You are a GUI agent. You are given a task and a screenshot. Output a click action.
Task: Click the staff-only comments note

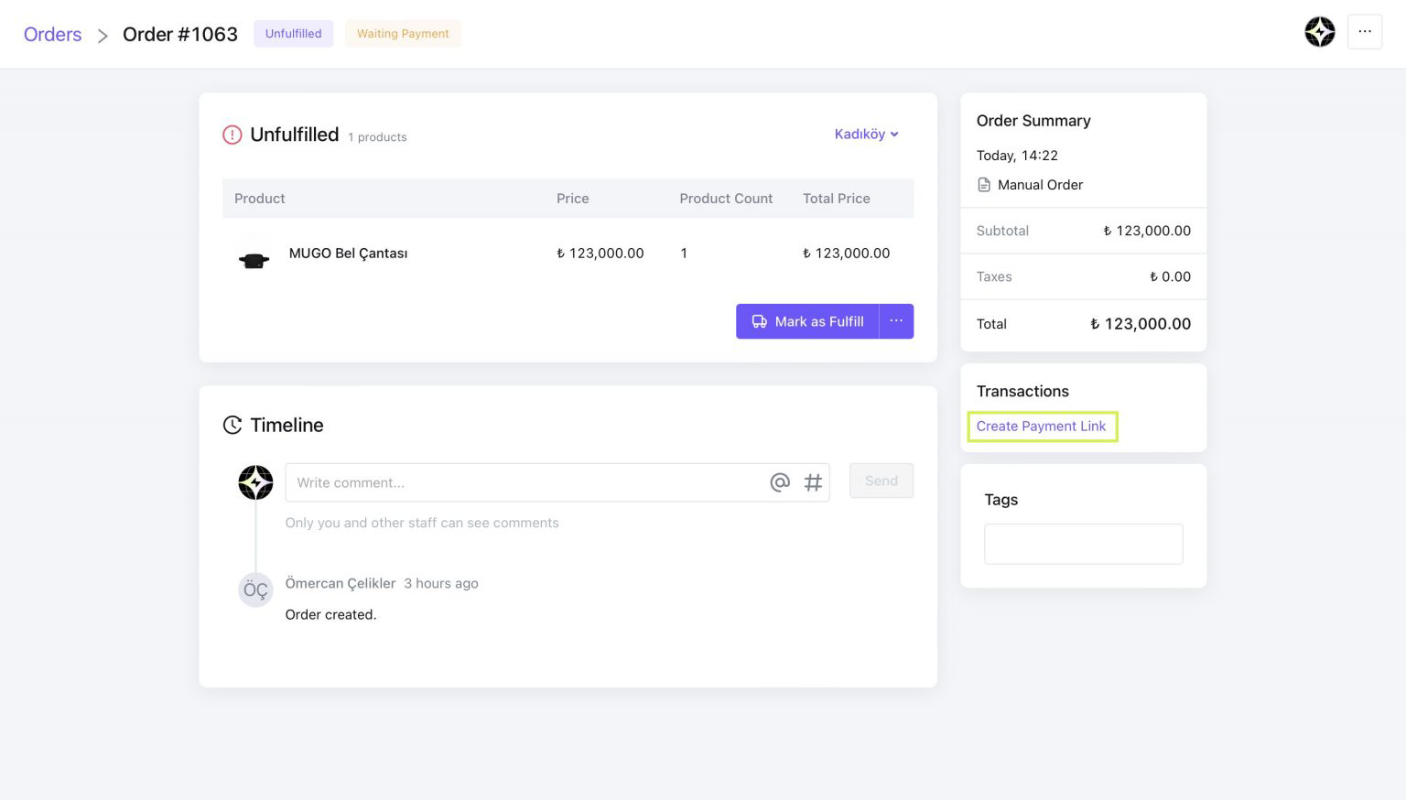[422, 523]
